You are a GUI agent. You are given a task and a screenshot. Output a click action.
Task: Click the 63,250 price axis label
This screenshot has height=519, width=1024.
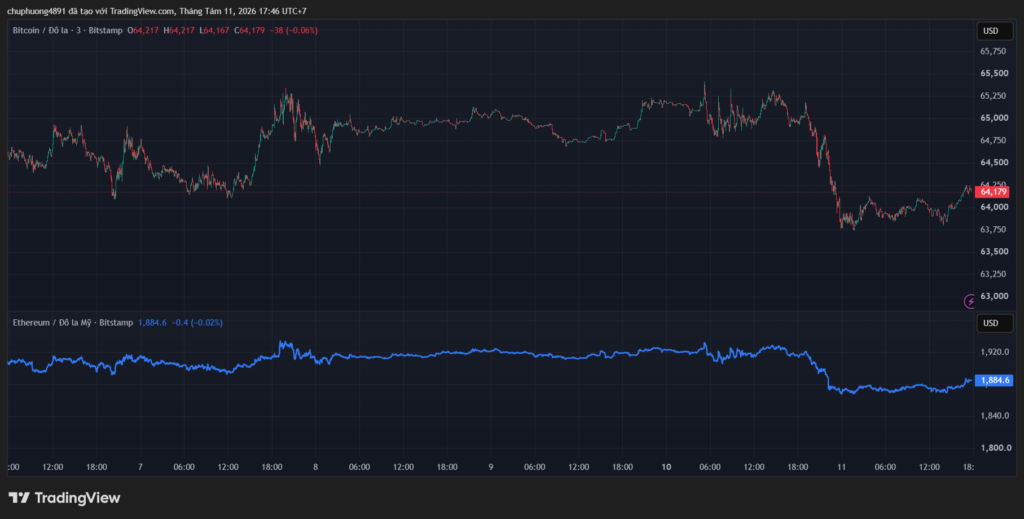pyautogui.click(x=993, y=274)
